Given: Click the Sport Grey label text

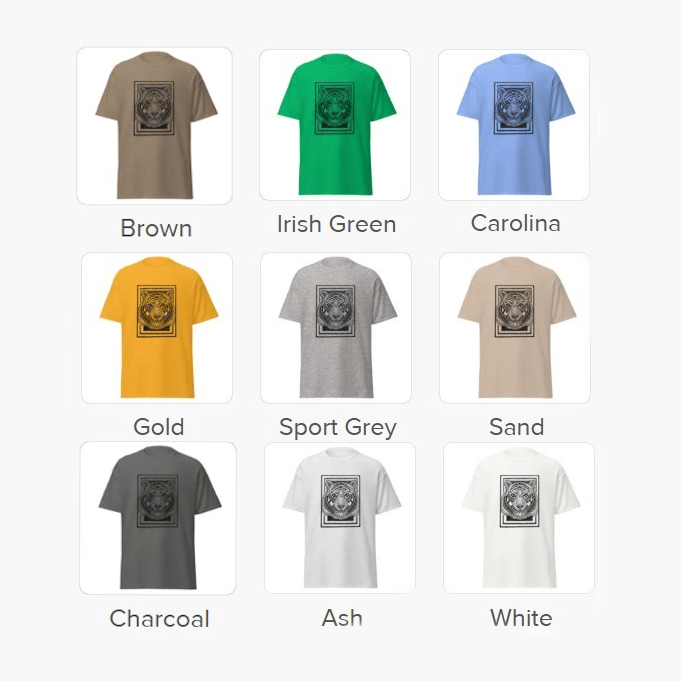Looking at the screenshot, I should (338, 427).
